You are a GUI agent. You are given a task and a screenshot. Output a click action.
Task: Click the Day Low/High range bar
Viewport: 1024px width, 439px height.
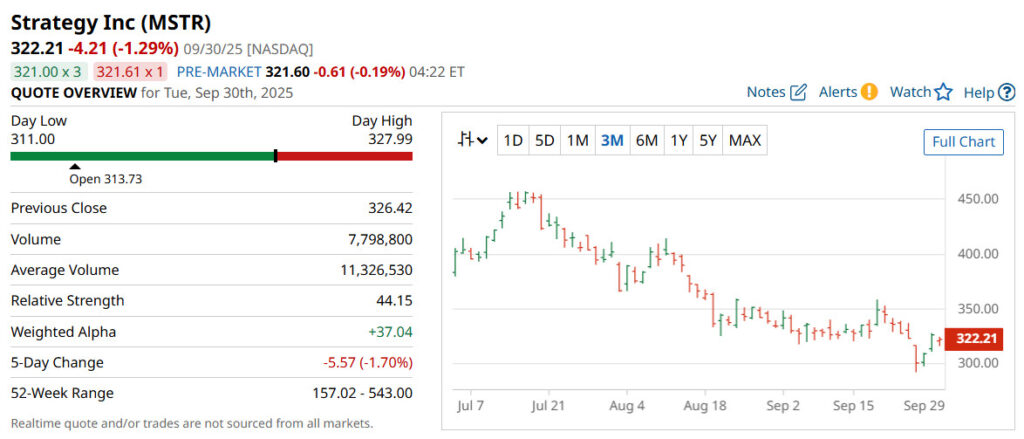point(211,156)
